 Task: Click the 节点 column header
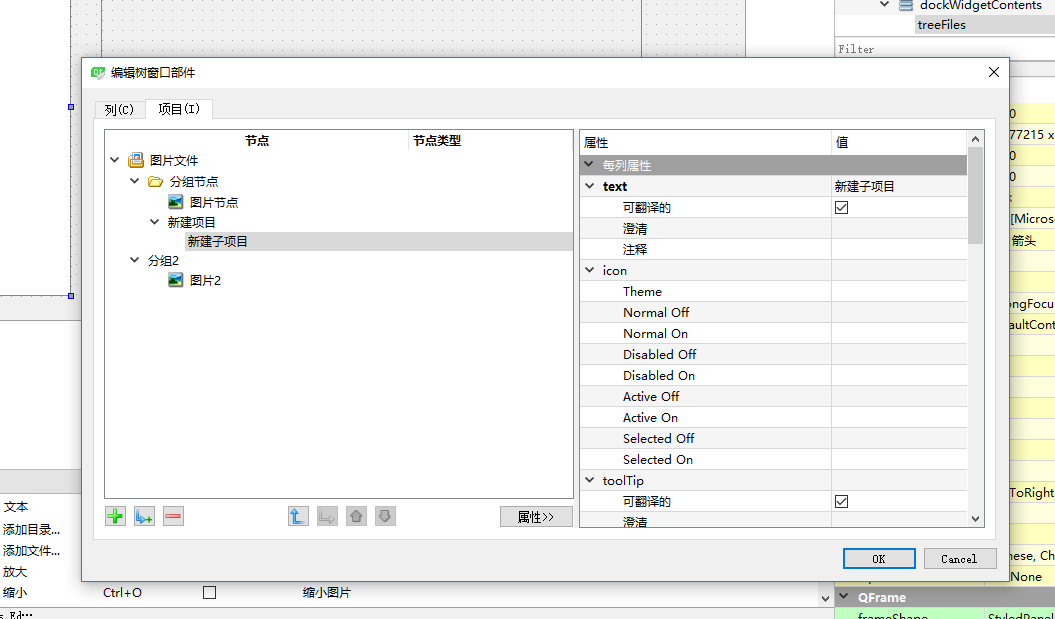pos(257,141)
